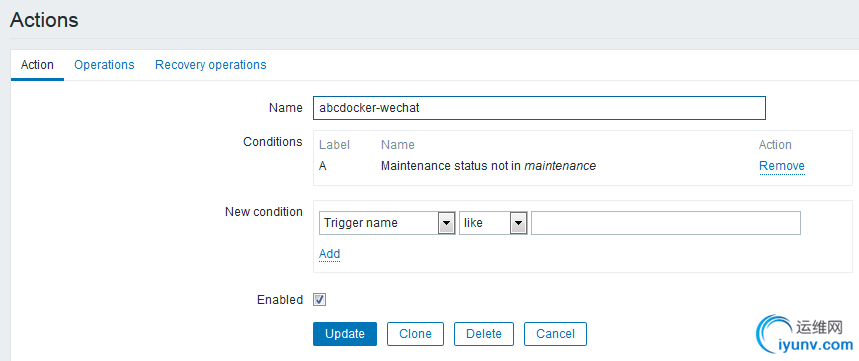Focus the Name field containing abcdocker-wechat

[539, 108]
